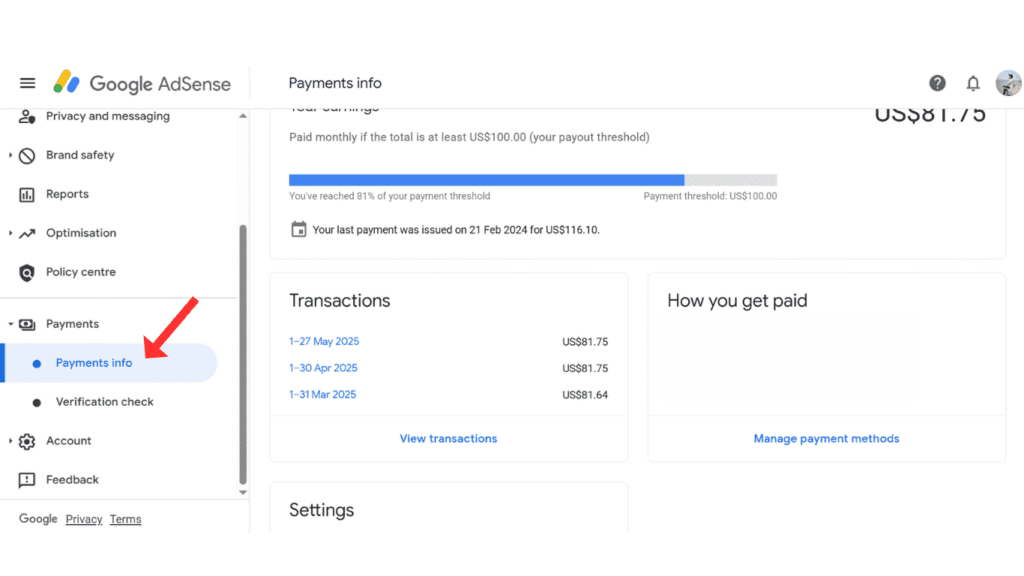Click the sidebar scrollbar thumb
Screen dimensions: 1024x576
[x=243, y=355]
